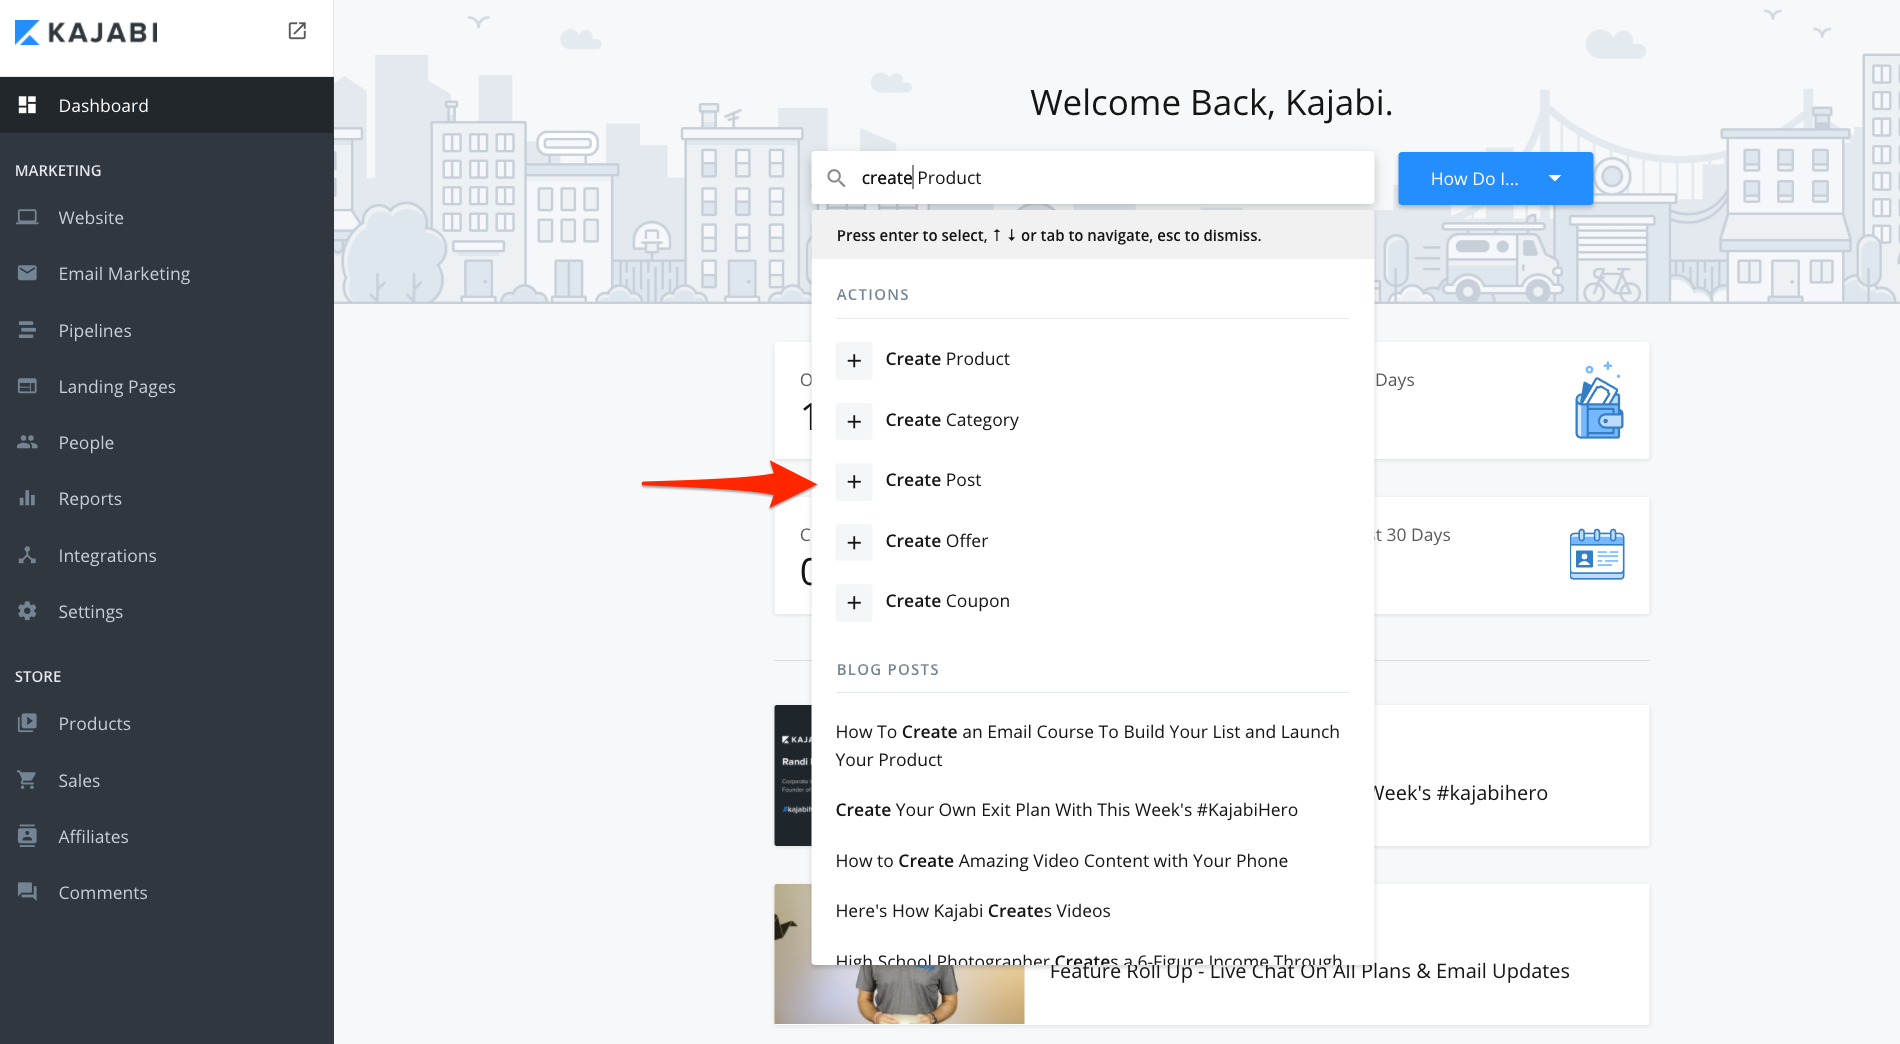This screenshot has height=1044, width=1900.
Task: Open the external site preview icon
Action: 297,31
